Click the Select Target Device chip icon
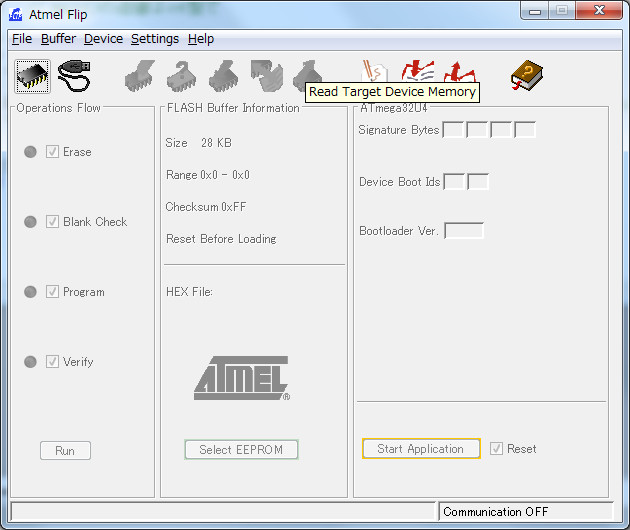Viewport: 630px width, 530px height. (33, 76)
